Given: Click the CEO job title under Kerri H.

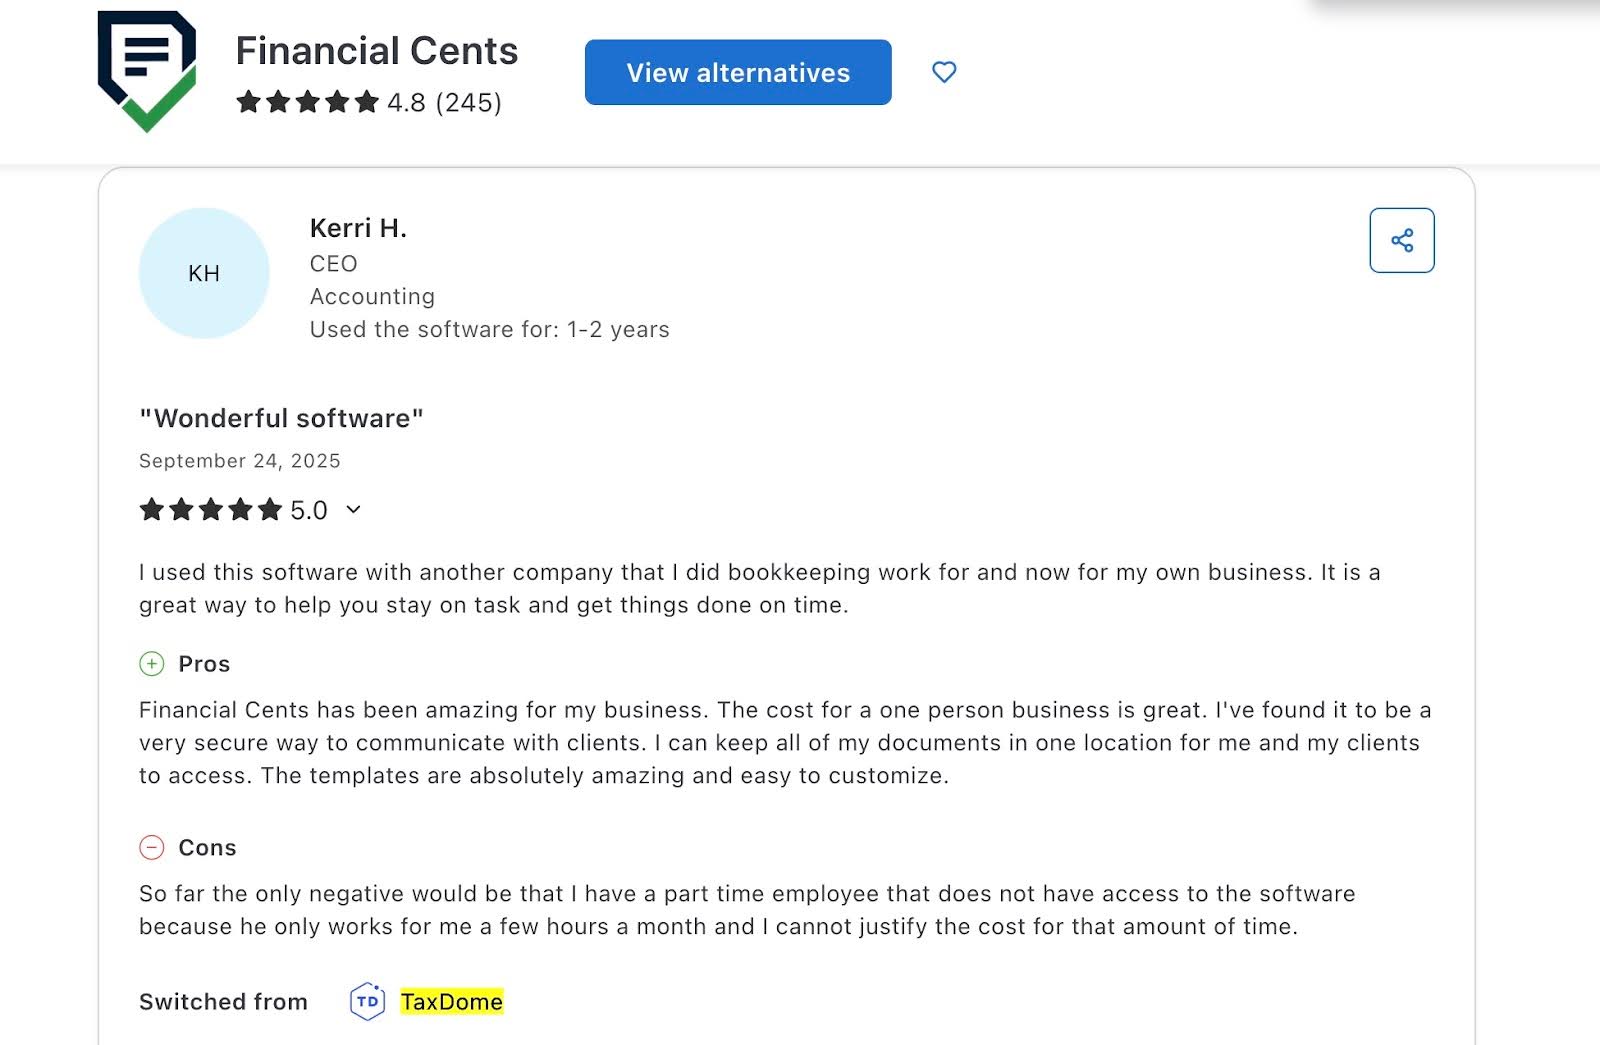Looking at the screenshot, I should tap(333, 263).
